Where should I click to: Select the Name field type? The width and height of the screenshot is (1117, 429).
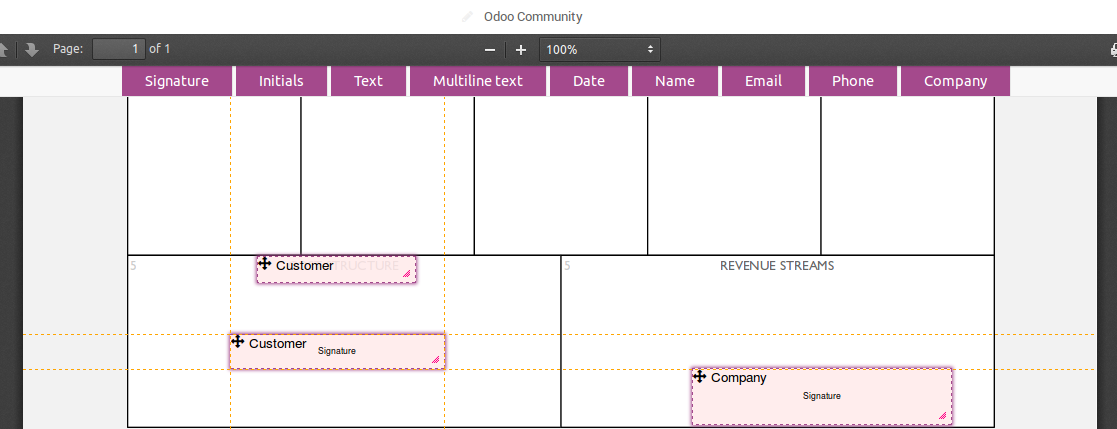[x=675, y=81]
